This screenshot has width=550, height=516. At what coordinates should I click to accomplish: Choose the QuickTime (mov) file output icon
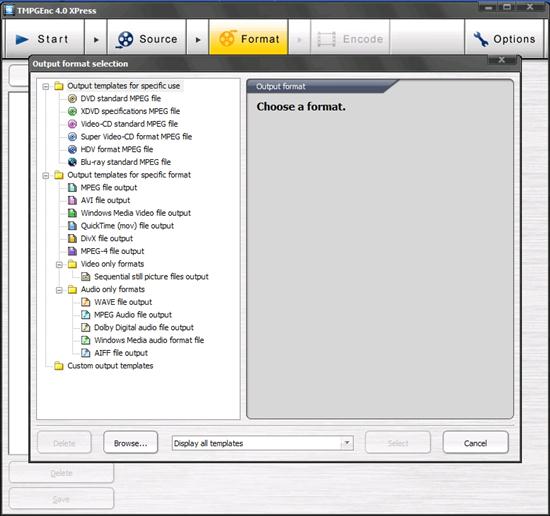[x=72, y=226]
